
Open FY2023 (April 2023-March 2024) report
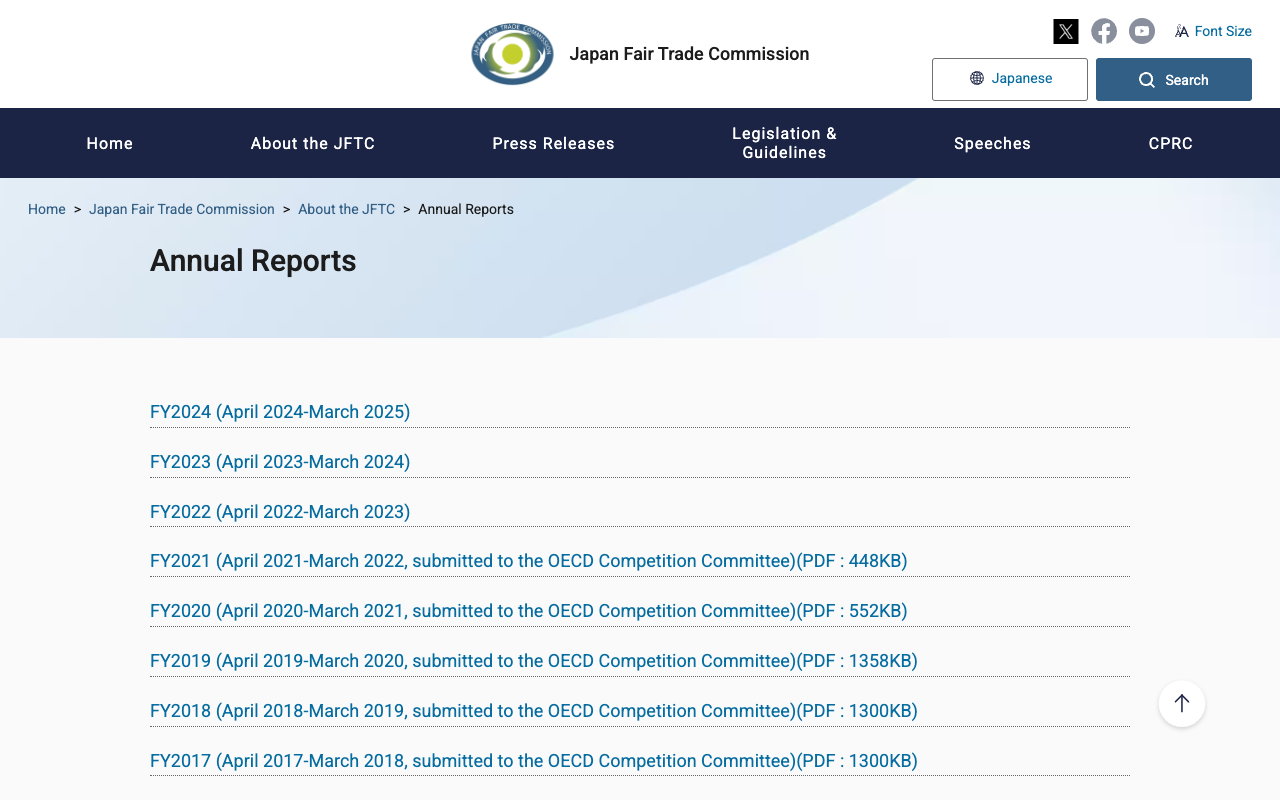[280, 462]
